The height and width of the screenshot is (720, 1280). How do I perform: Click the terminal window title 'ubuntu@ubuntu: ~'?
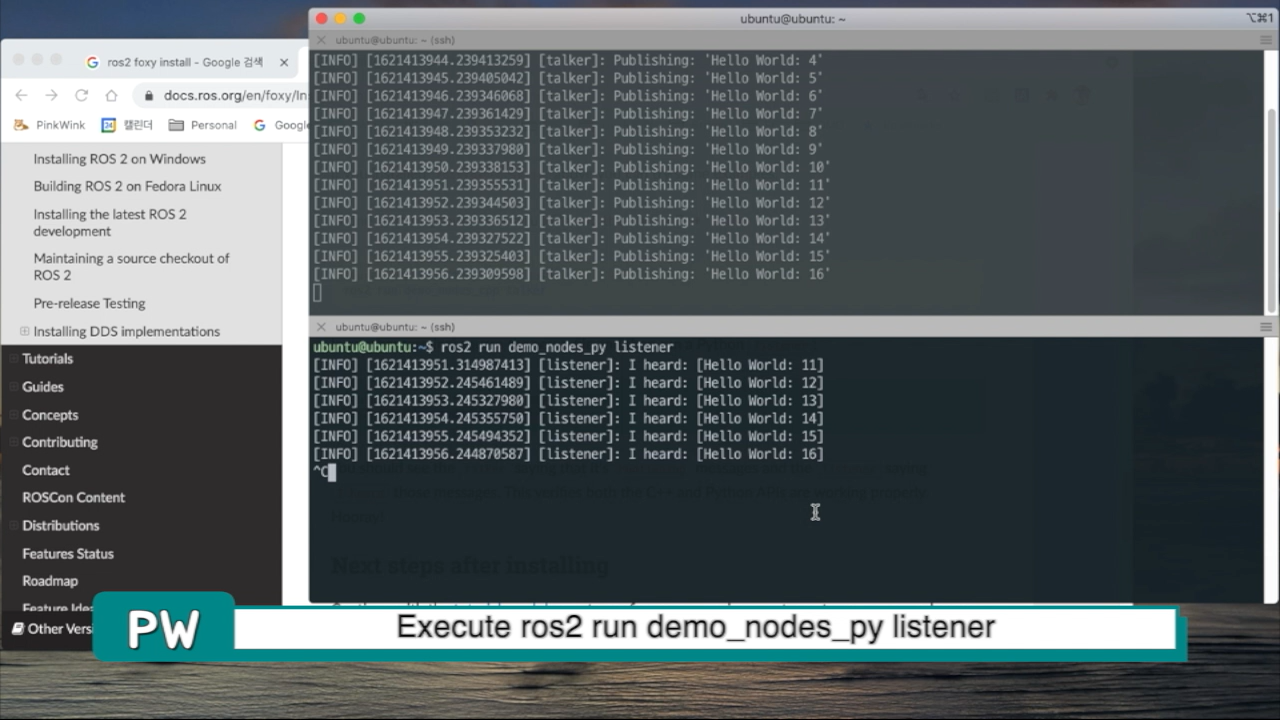point(792,18)
